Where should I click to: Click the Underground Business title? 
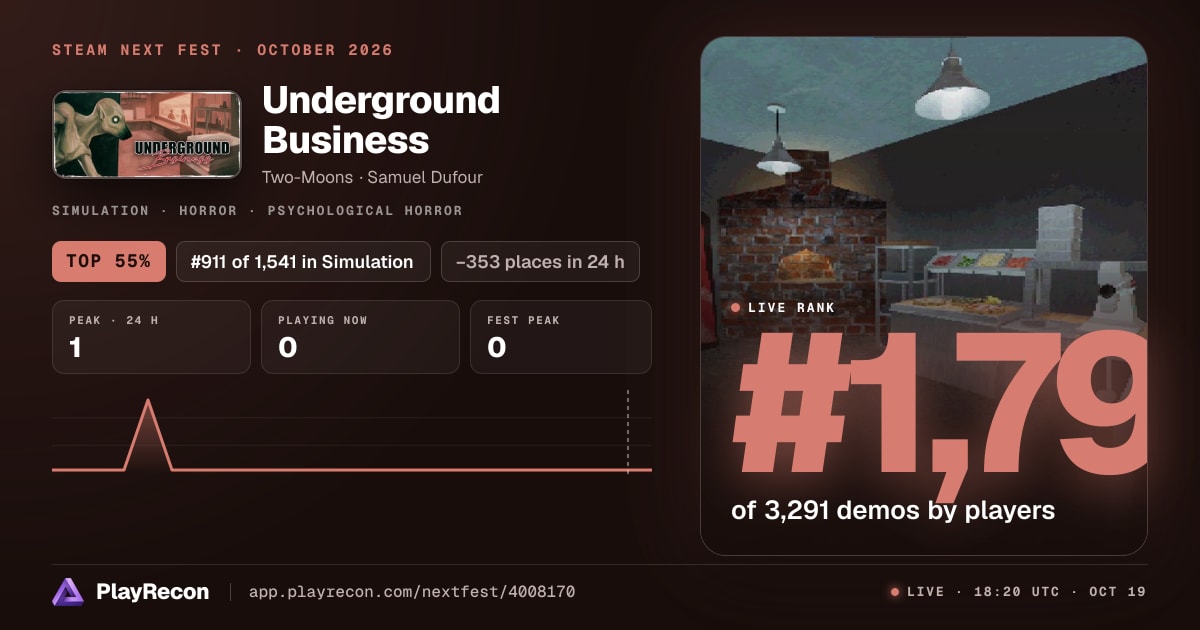381,120
